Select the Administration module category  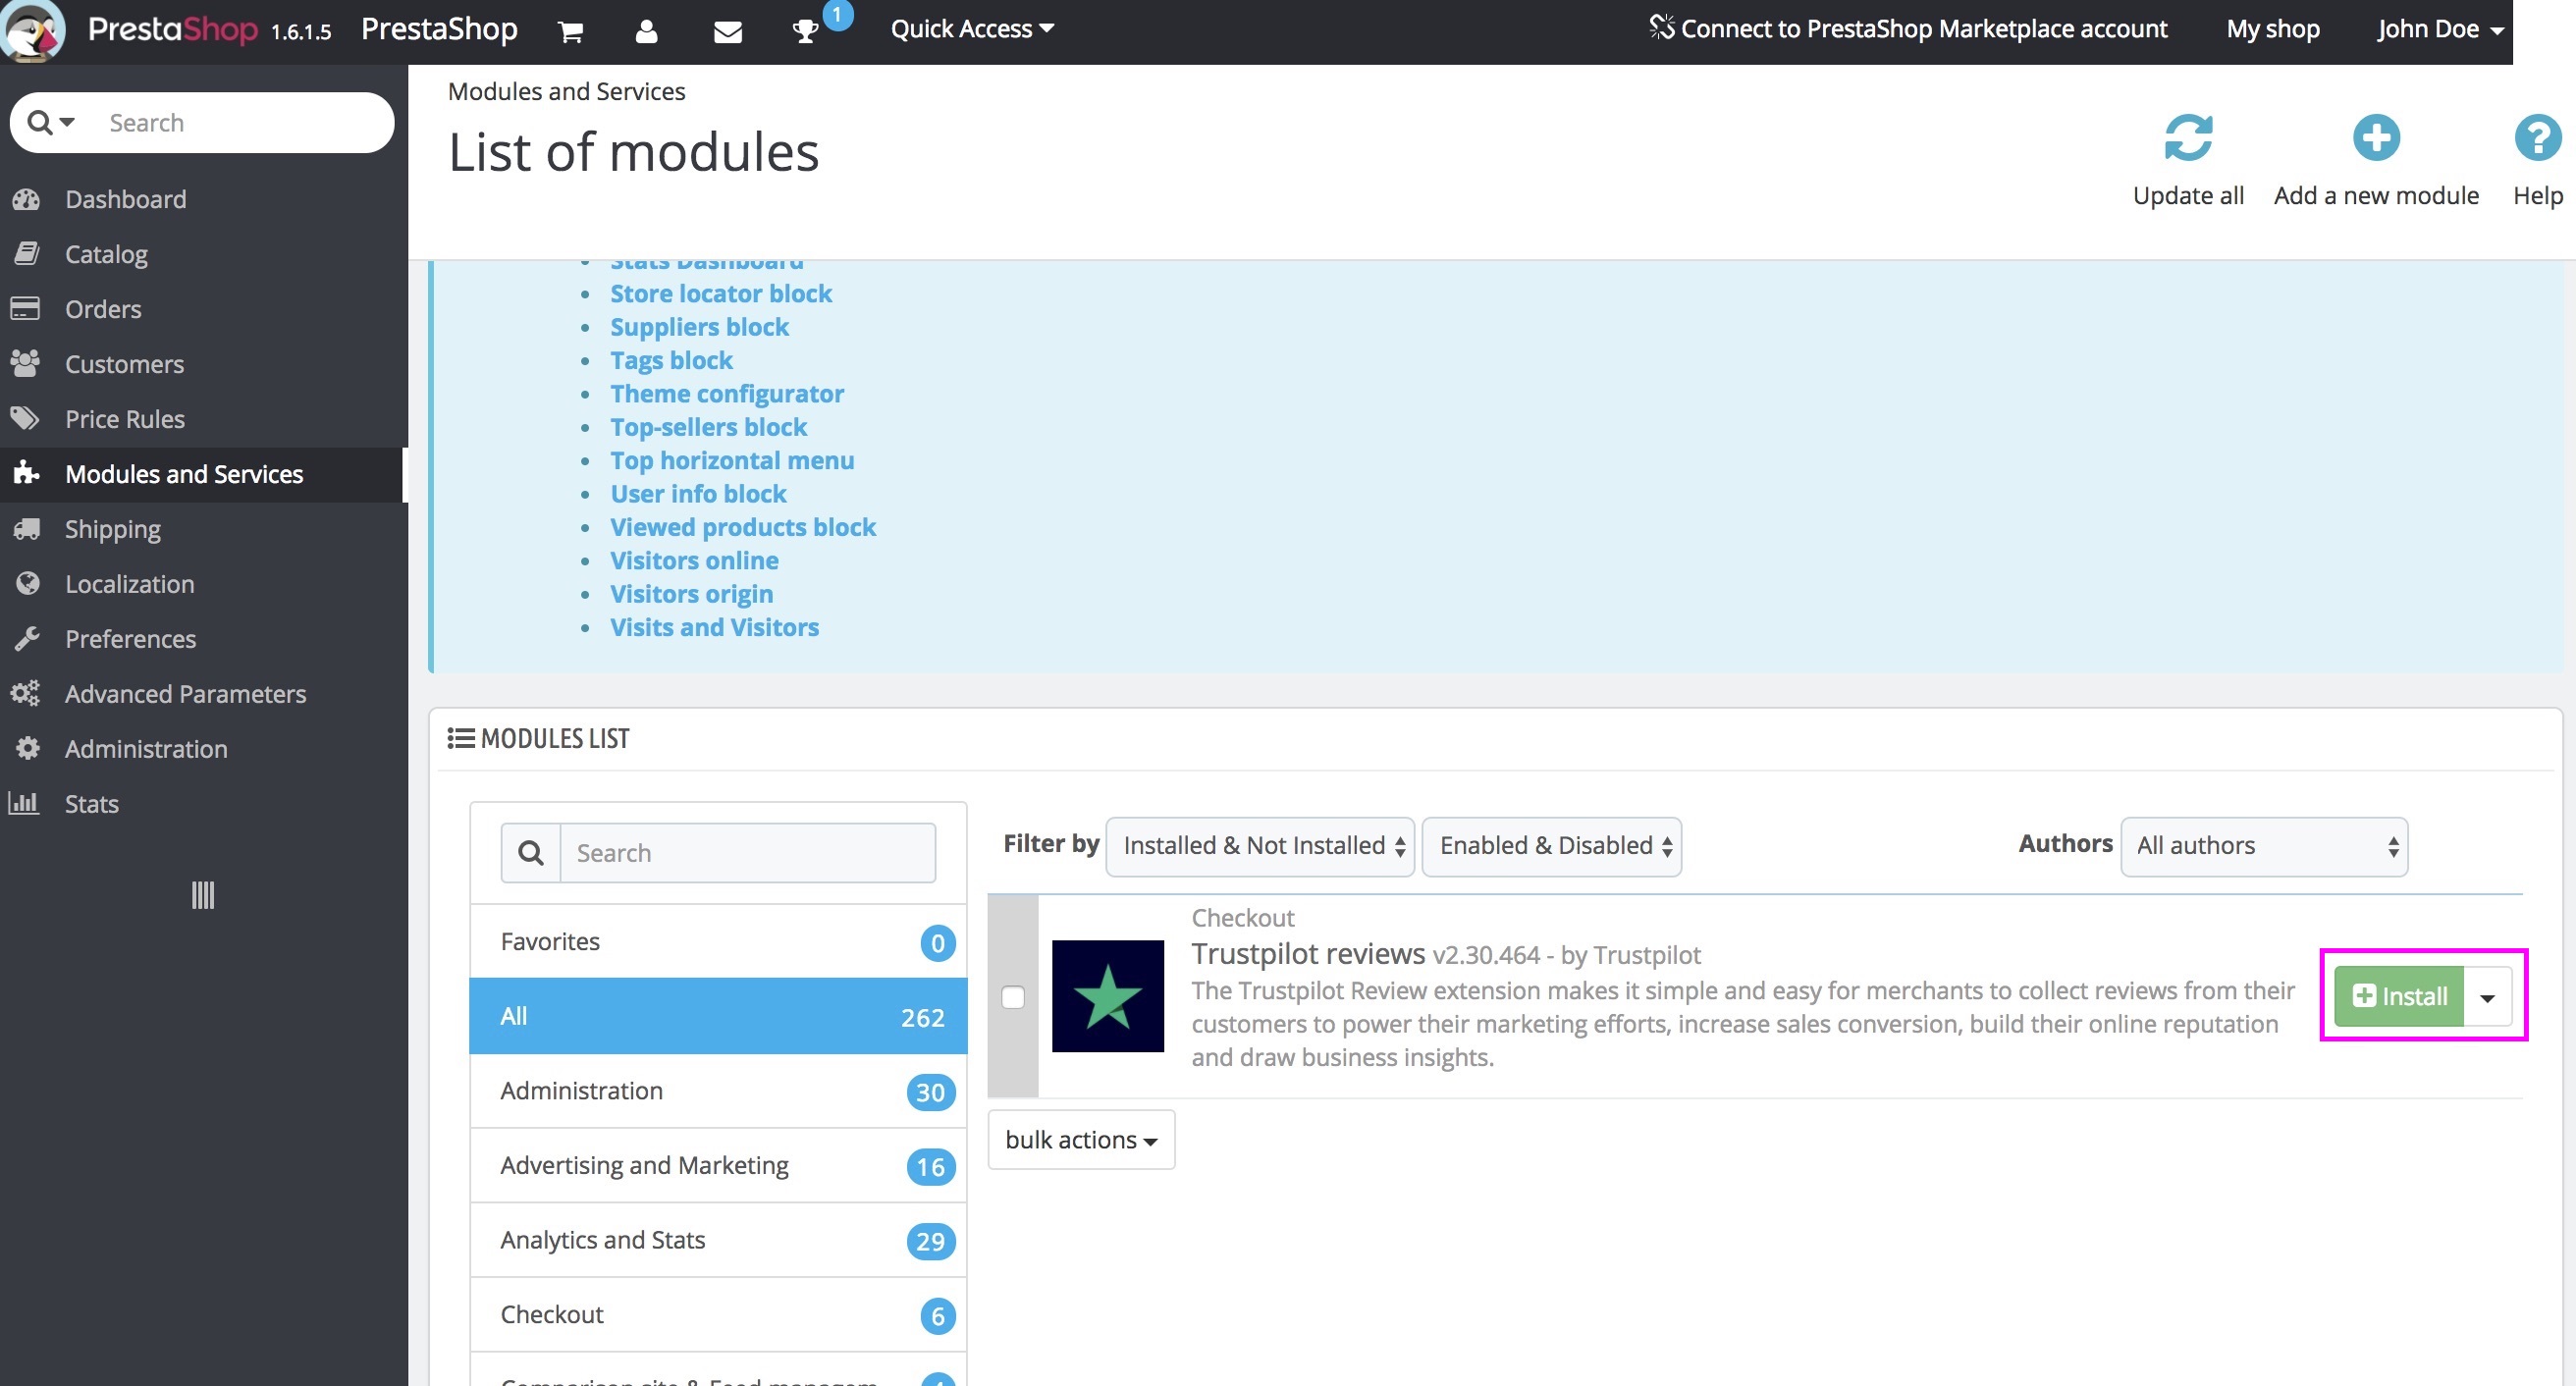tap(718, 1091)
